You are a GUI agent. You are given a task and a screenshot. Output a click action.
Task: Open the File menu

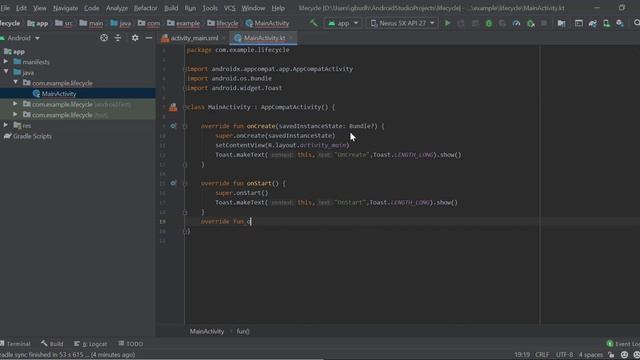point(5,8)
